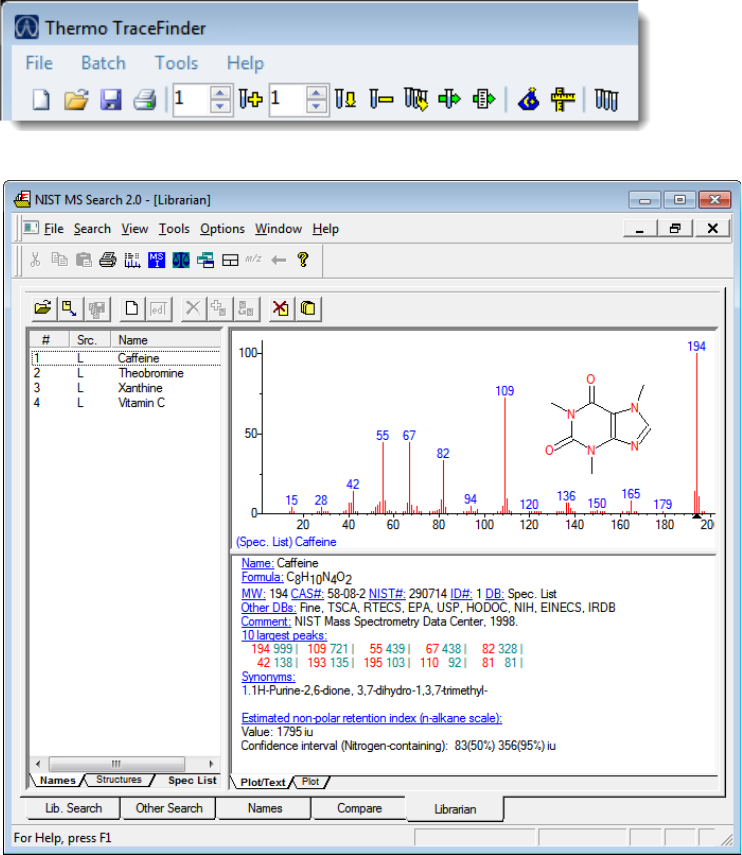Viewport: 742px width, 855px height.
Task: Switch to the Compare tab
Action: (359, 808)
